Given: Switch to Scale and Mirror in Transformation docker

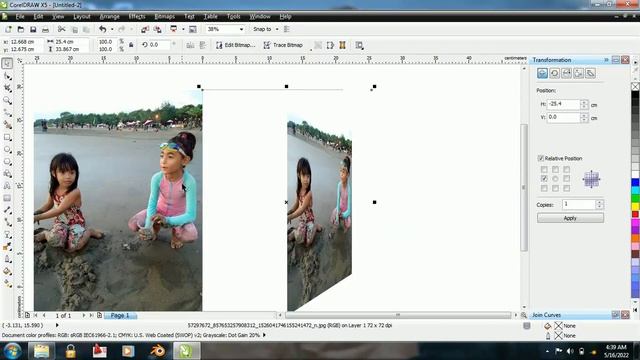Looking at the screenshot, I should (x=567, y=73).
